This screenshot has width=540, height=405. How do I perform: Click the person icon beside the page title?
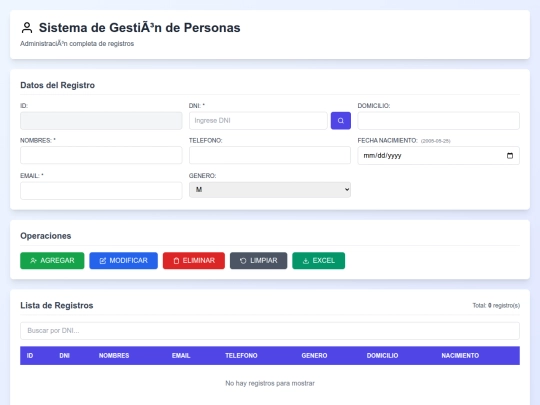pyautogui.click(x=27, y=28)
